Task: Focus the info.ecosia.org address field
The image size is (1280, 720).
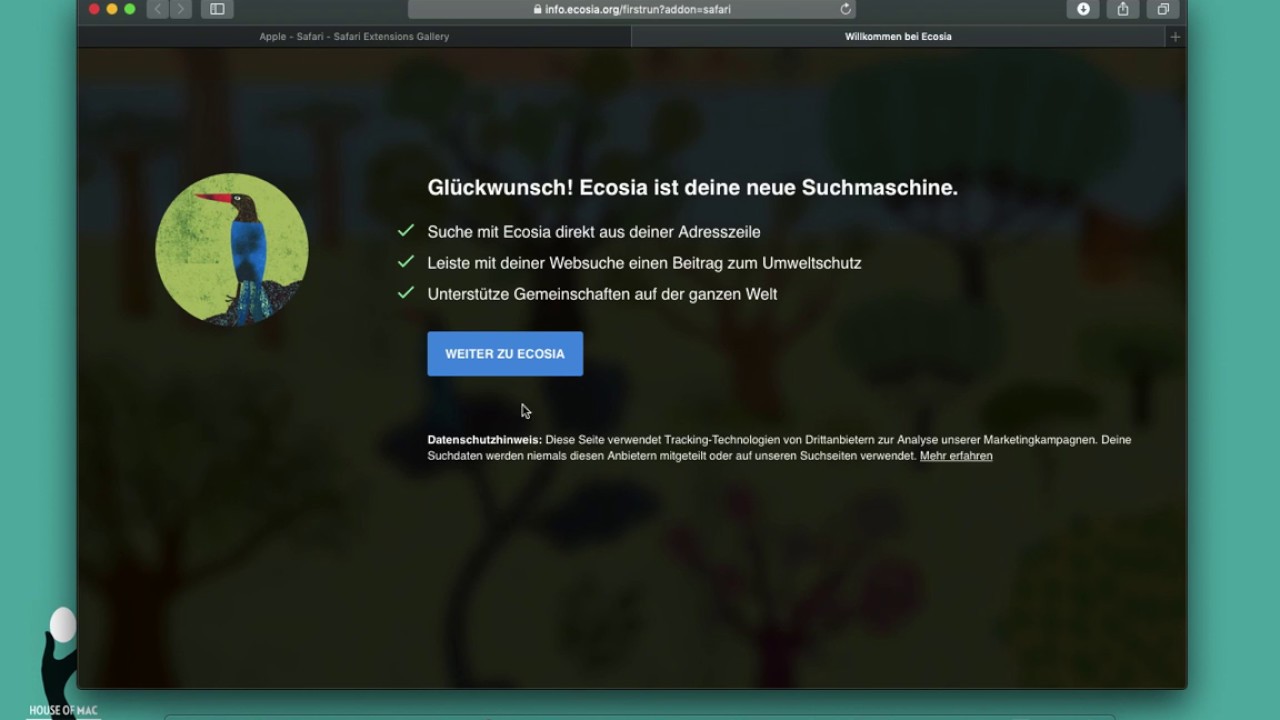Action: (632, 9)
